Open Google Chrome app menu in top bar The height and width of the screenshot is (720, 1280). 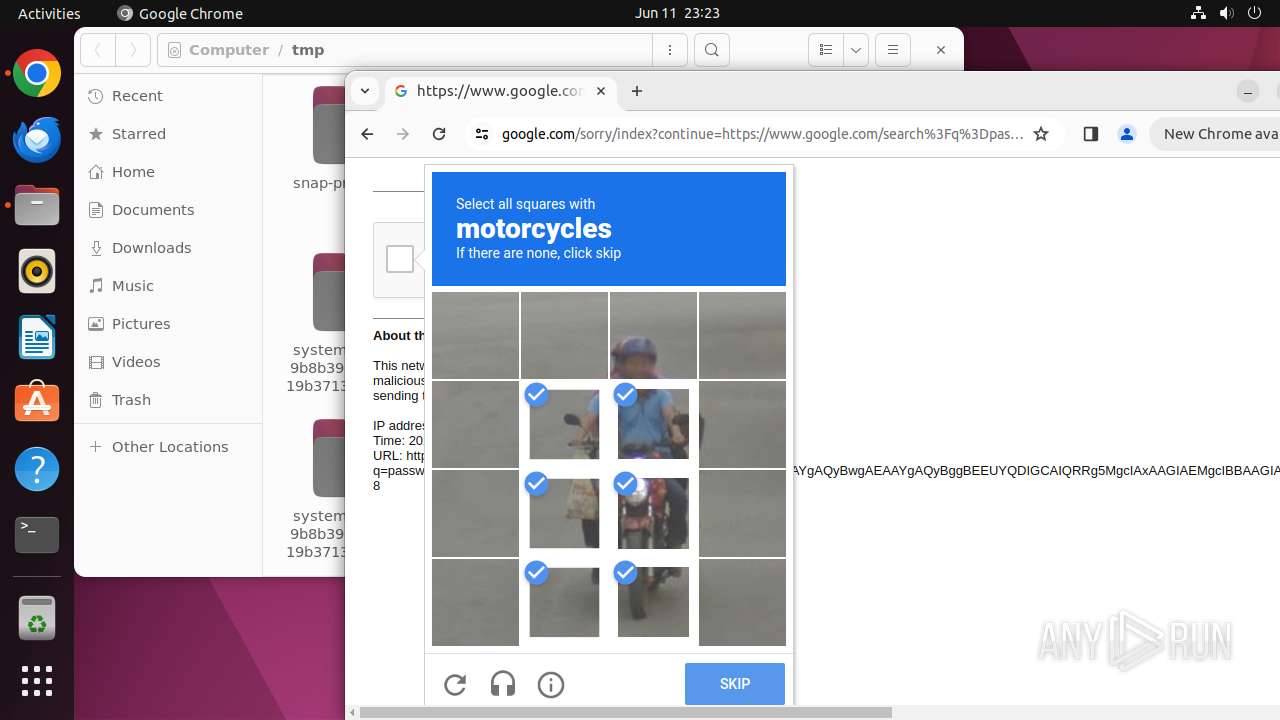(x=180, y=13)
